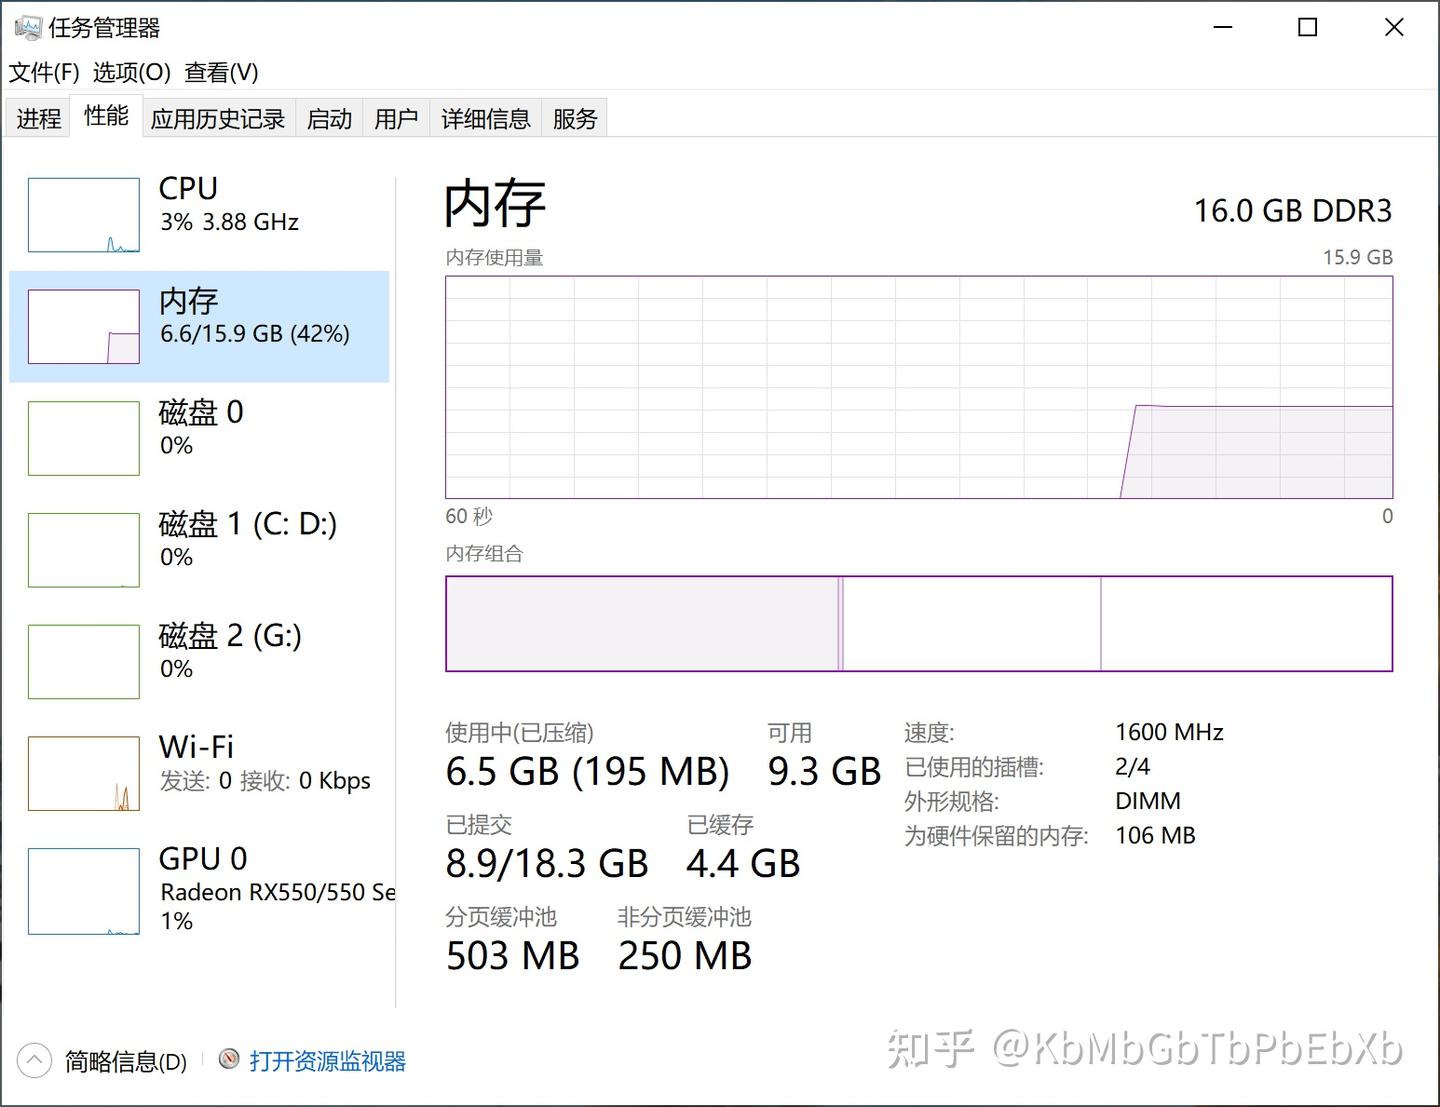The width and height of the screenshot is (1440, 1107).
Task: Switch to the 服务 tab
Action: (575, 118)
